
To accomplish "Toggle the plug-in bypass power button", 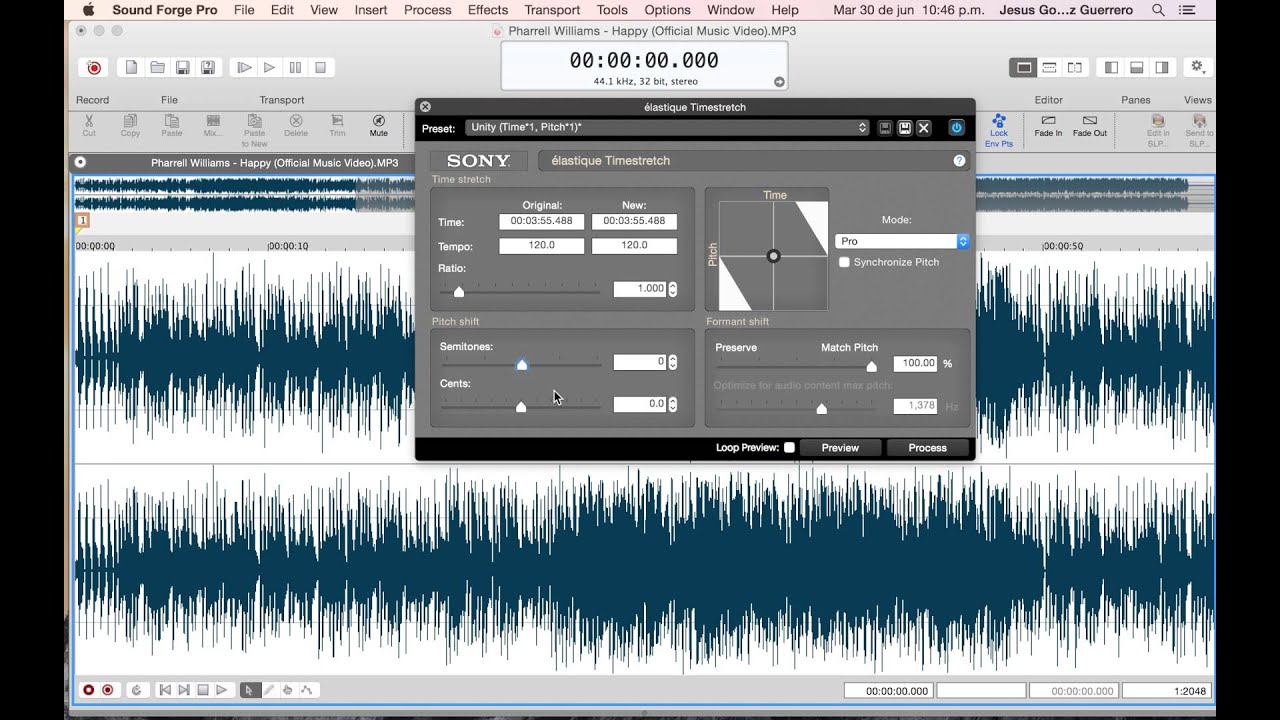I will (x=957, y=128).
